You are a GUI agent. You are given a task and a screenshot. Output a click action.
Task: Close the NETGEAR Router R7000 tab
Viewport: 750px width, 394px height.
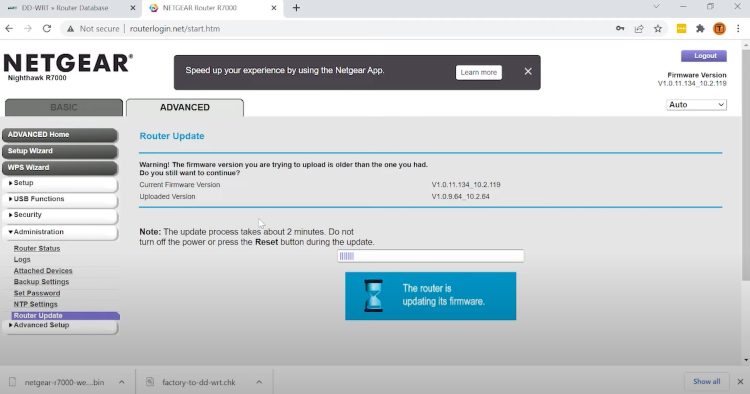(x=274, y=8)
